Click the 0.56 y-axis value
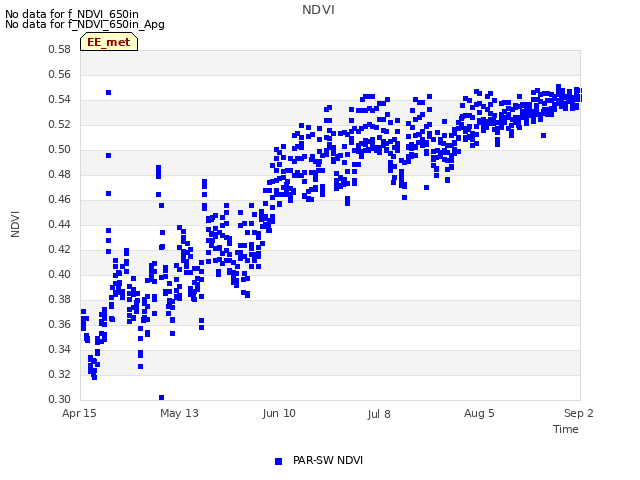This screenshot has width=640, height=480. tap(59, 75)
